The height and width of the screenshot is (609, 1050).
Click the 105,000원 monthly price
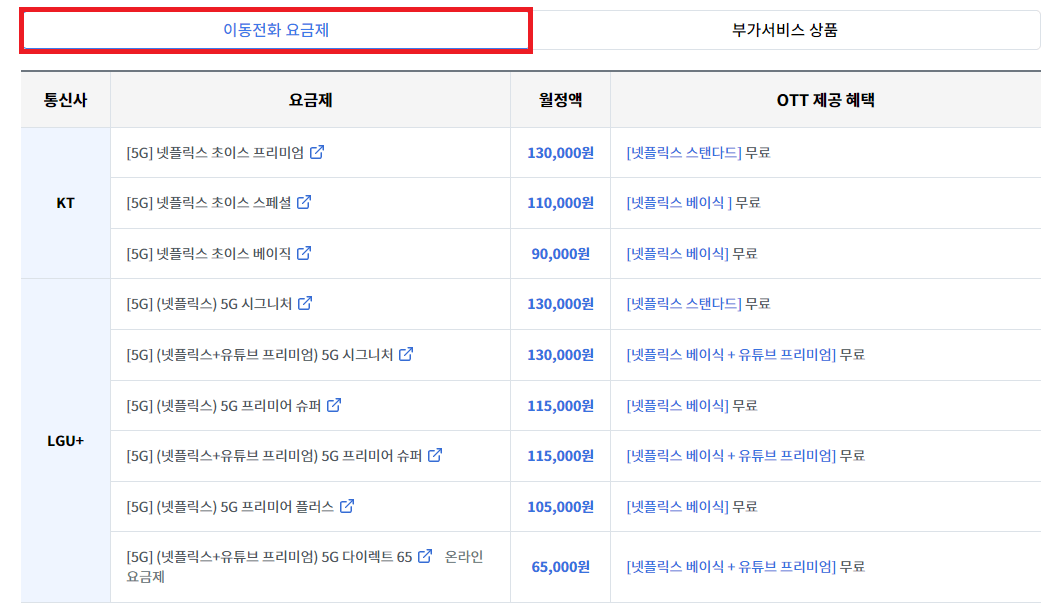[x=560, y=506]
